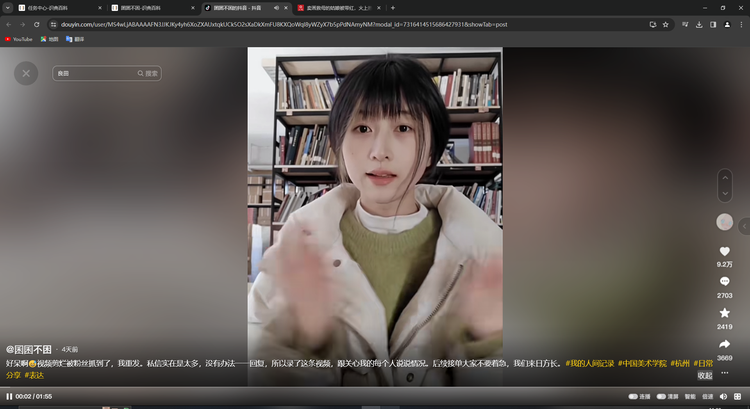The width and height of the screenshot is (750, 409).
Task: Click the search input field in the Douyin modal
Action: [95, 73]
